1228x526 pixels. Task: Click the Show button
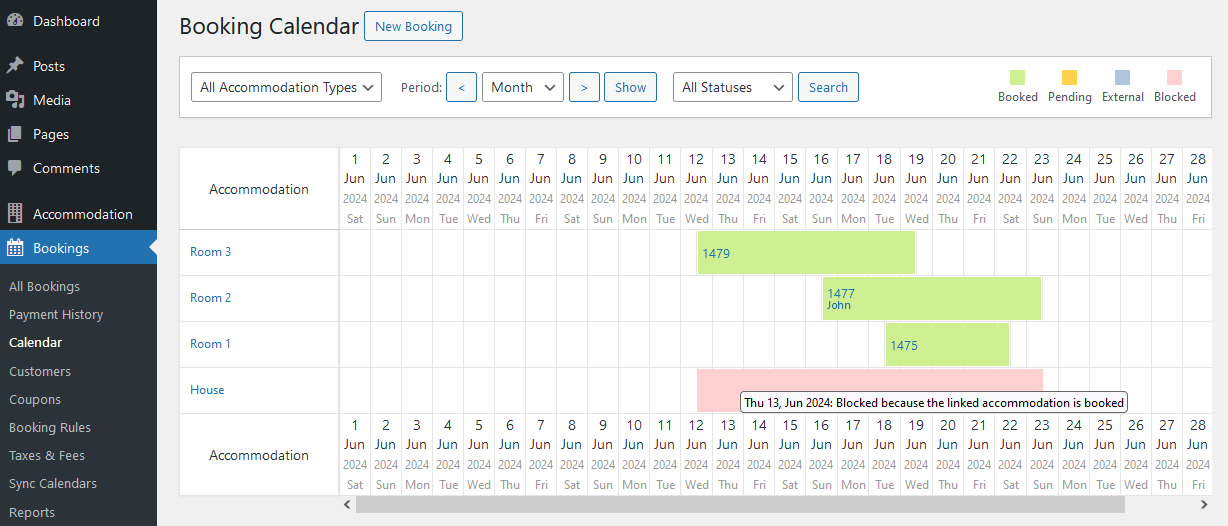631,87
